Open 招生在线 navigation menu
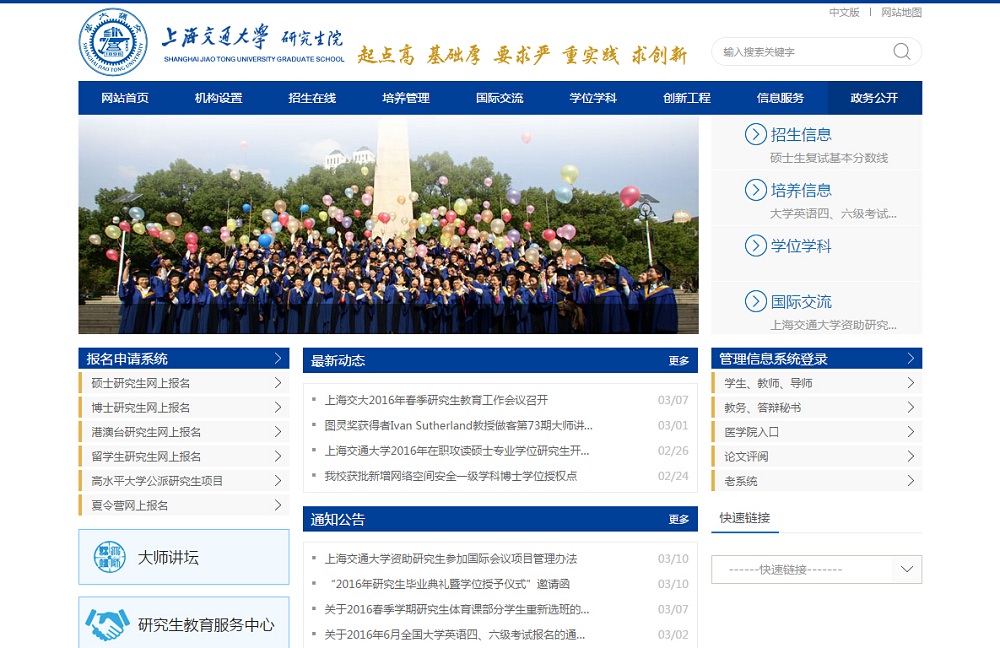 tap(312, 98)
